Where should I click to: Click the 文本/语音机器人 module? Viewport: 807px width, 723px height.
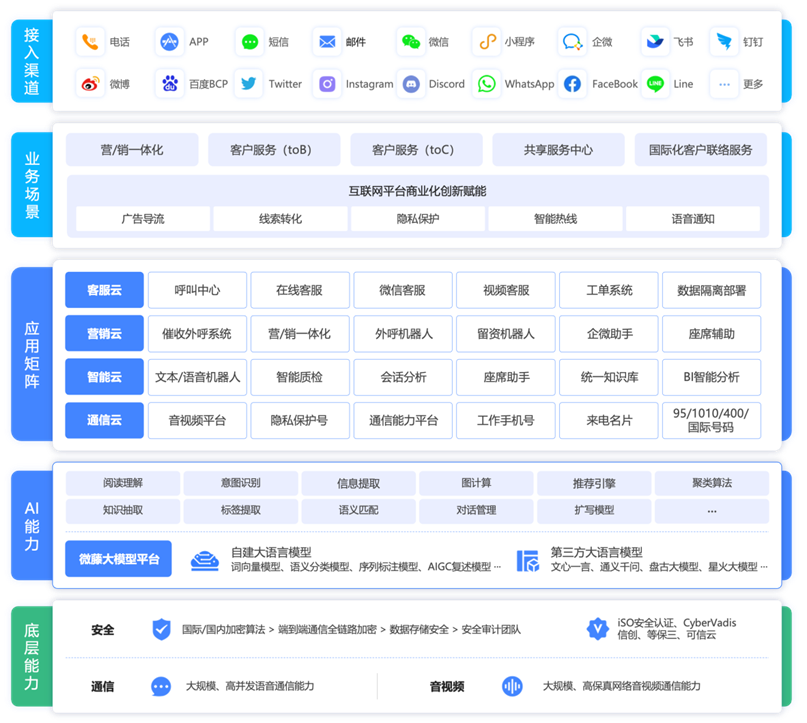point(197,377)
